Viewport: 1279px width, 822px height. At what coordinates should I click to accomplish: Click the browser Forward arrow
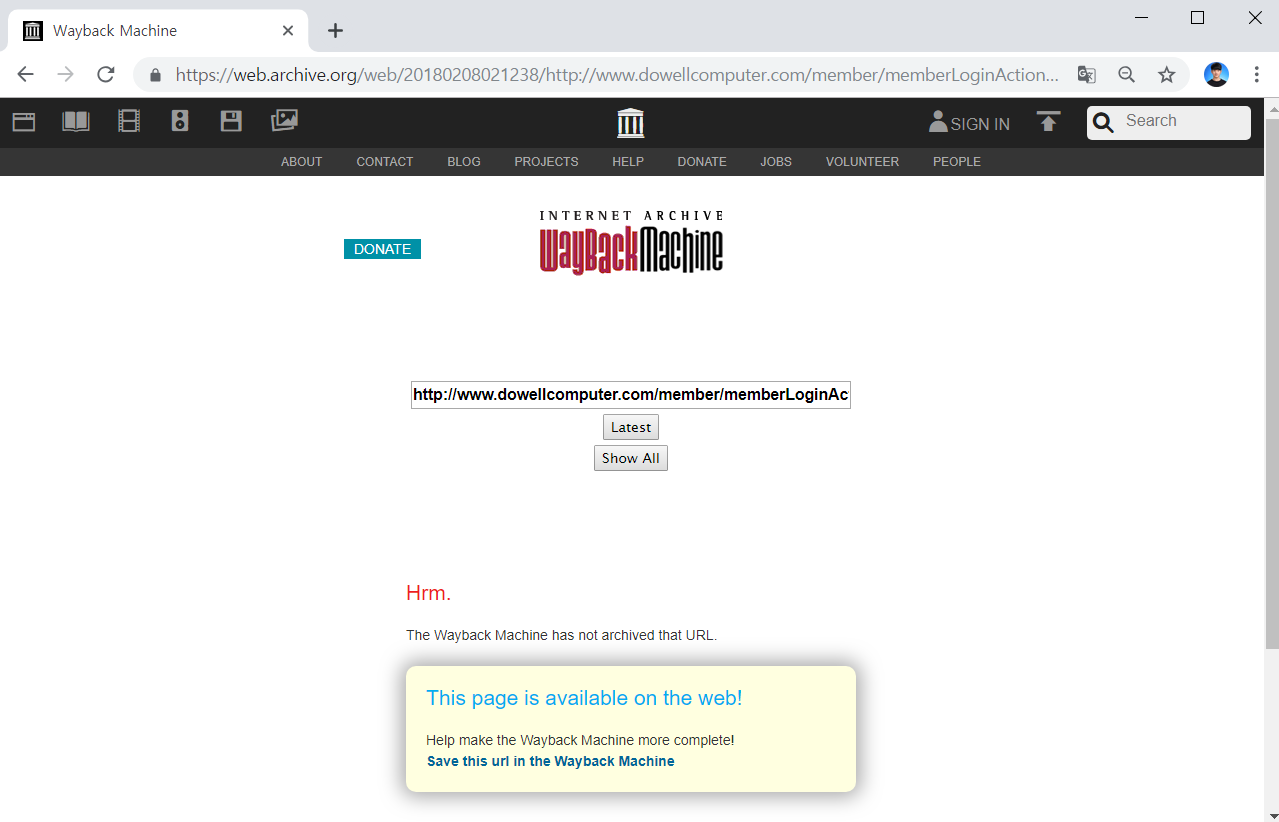tap(65, 74)
